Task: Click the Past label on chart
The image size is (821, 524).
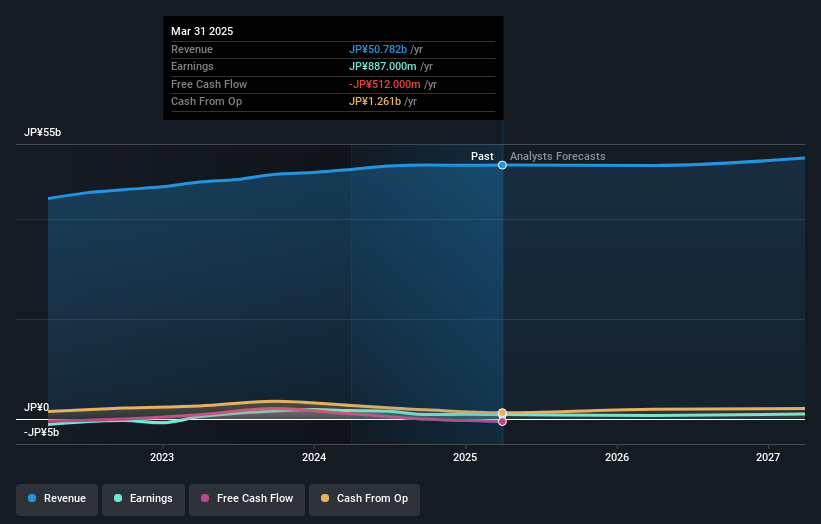Action: 482,157
